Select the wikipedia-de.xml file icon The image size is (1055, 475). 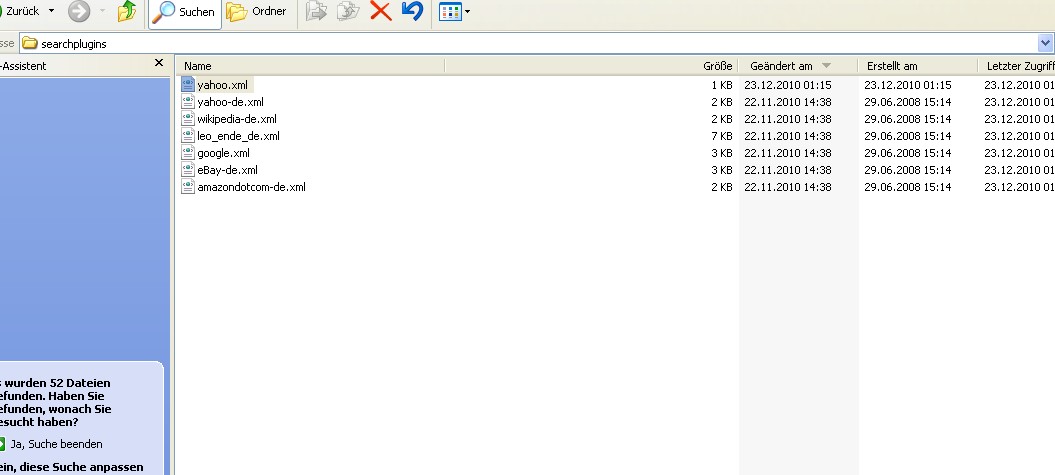click(188, 118)
